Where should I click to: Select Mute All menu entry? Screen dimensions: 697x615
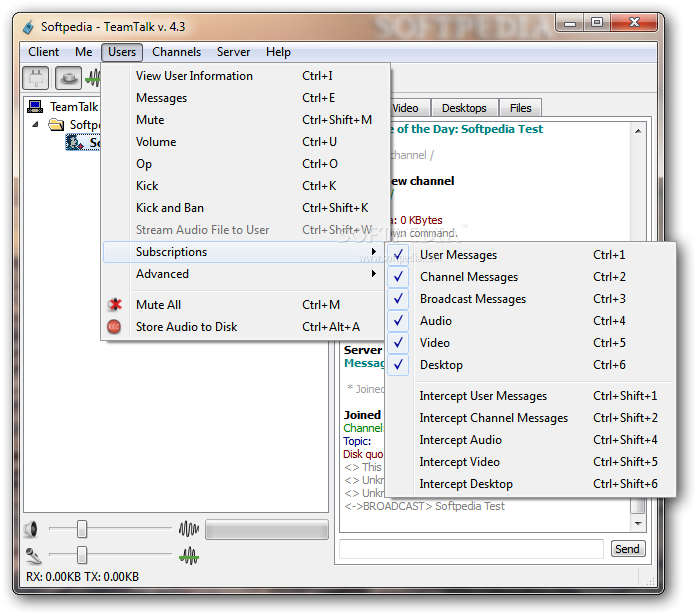244,305
